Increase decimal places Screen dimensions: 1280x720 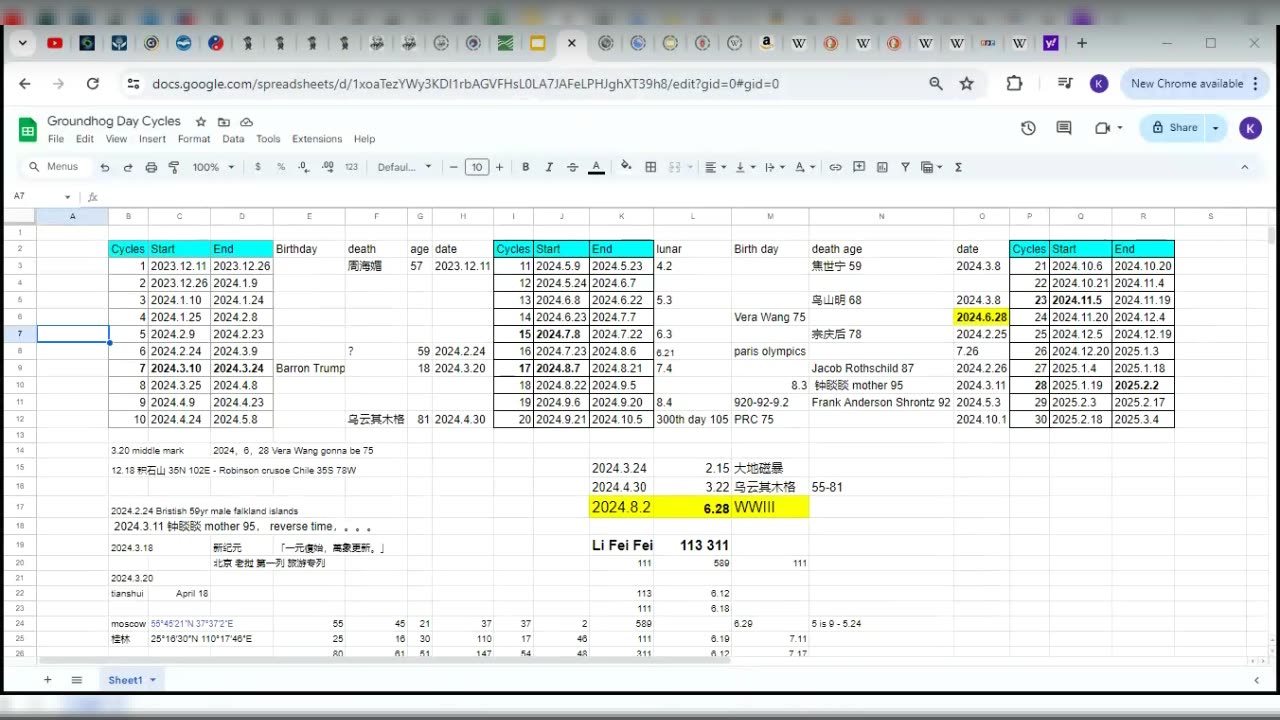pos(326,167)
